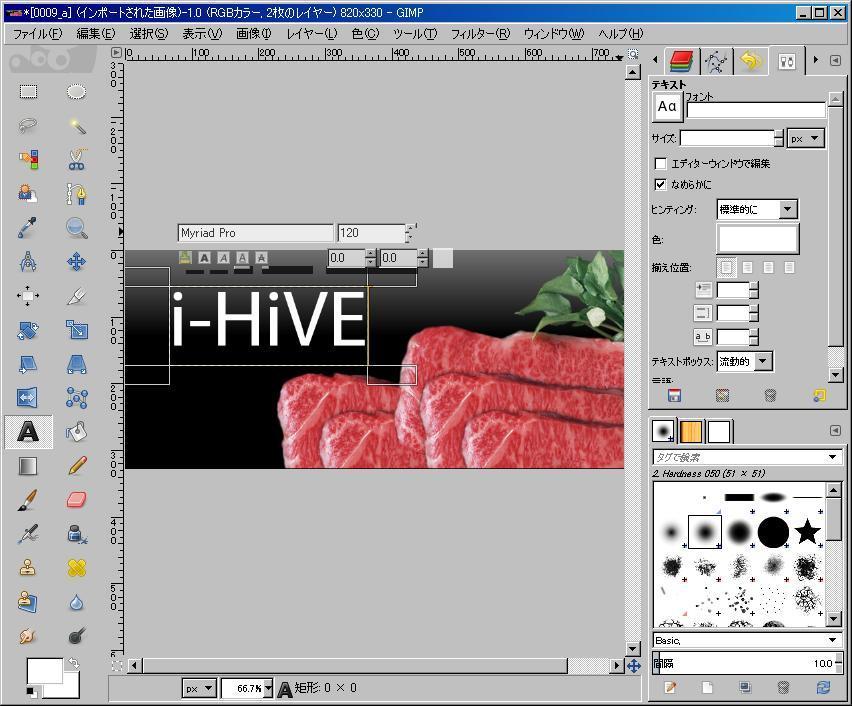
Task: Choose the Zoom magnifier tool
Action: 77,228
